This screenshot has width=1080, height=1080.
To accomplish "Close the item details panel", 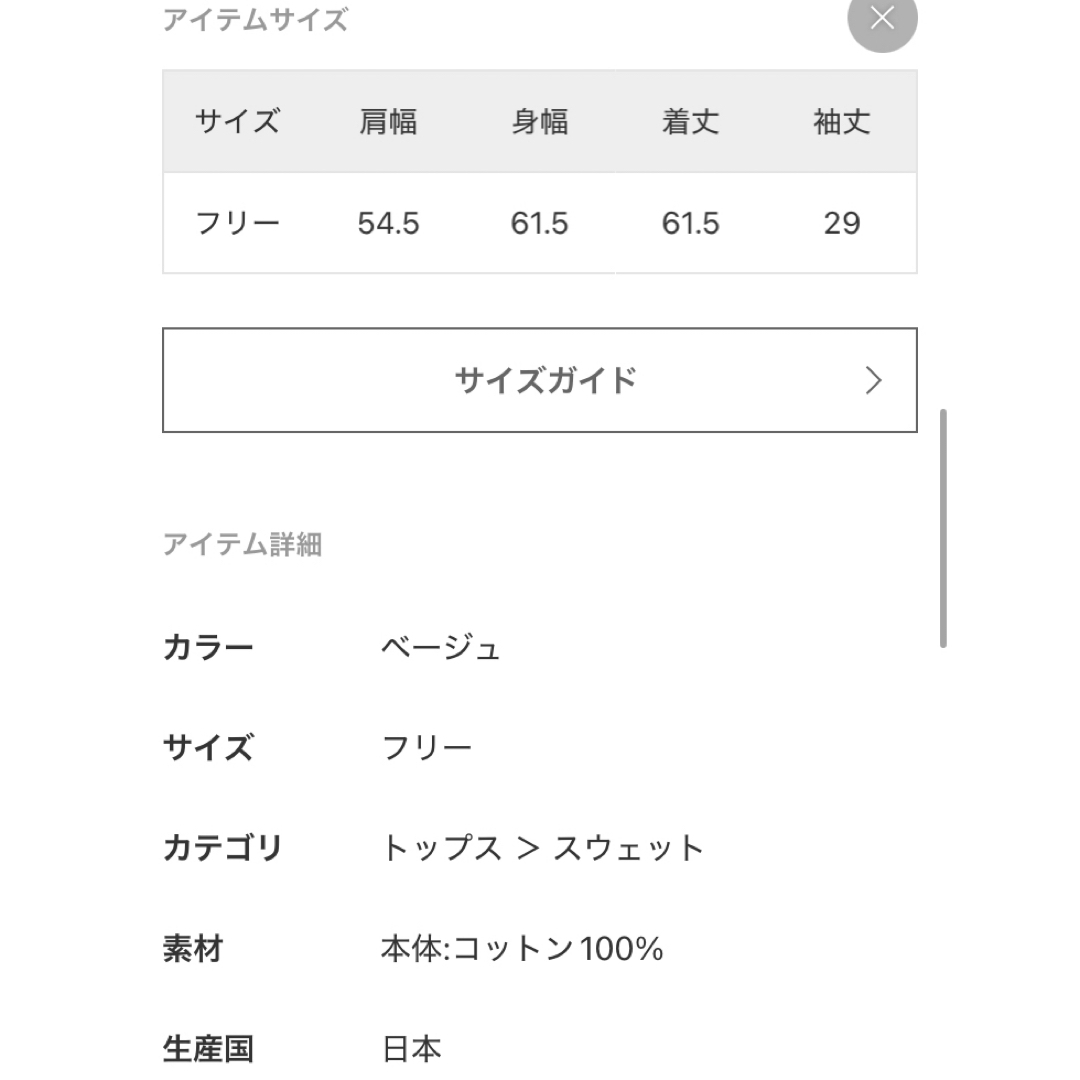I will (x=882, y=18).
